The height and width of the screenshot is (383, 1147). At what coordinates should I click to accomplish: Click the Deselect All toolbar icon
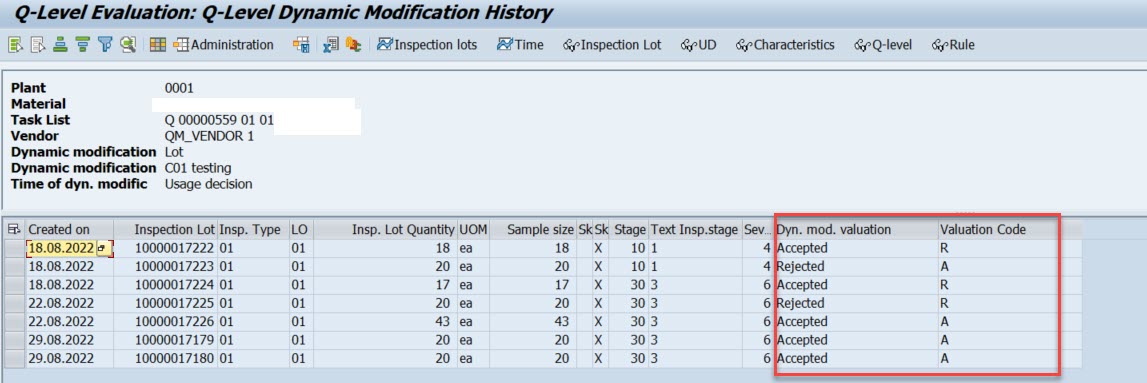[x=38, y=45]
